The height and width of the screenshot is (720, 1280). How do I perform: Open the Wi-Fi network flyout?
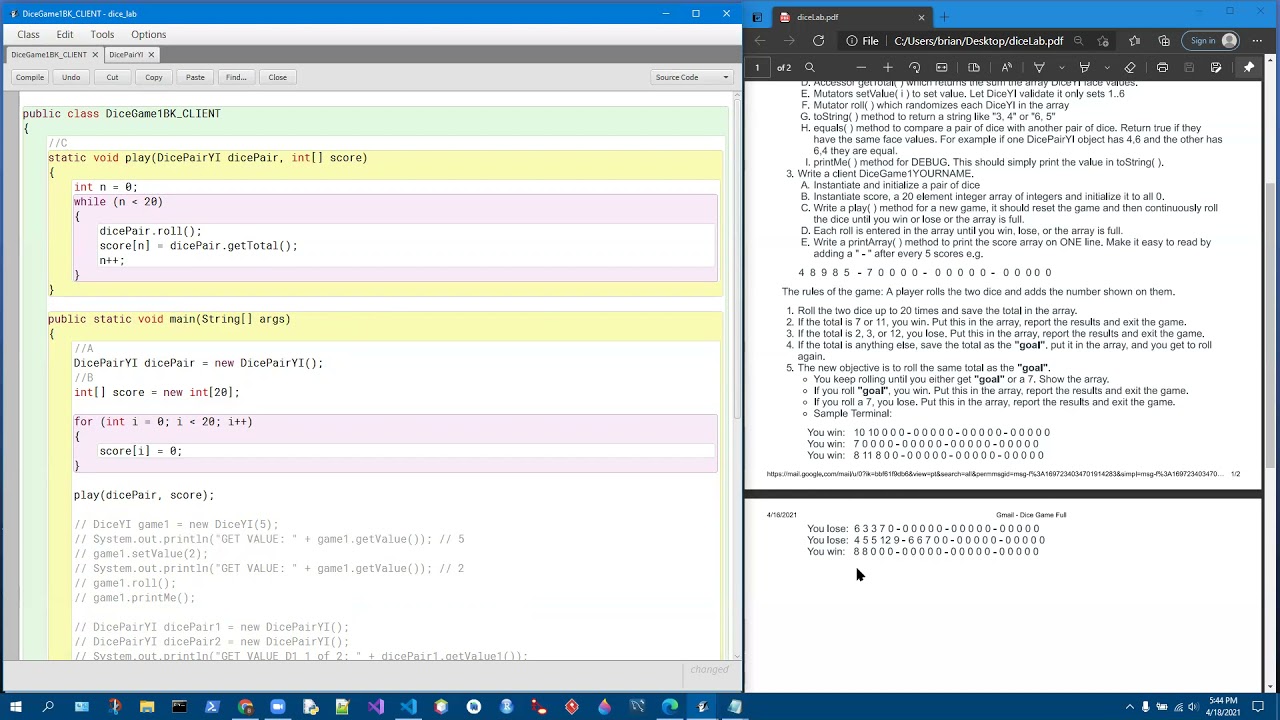tap(1178, 707)
